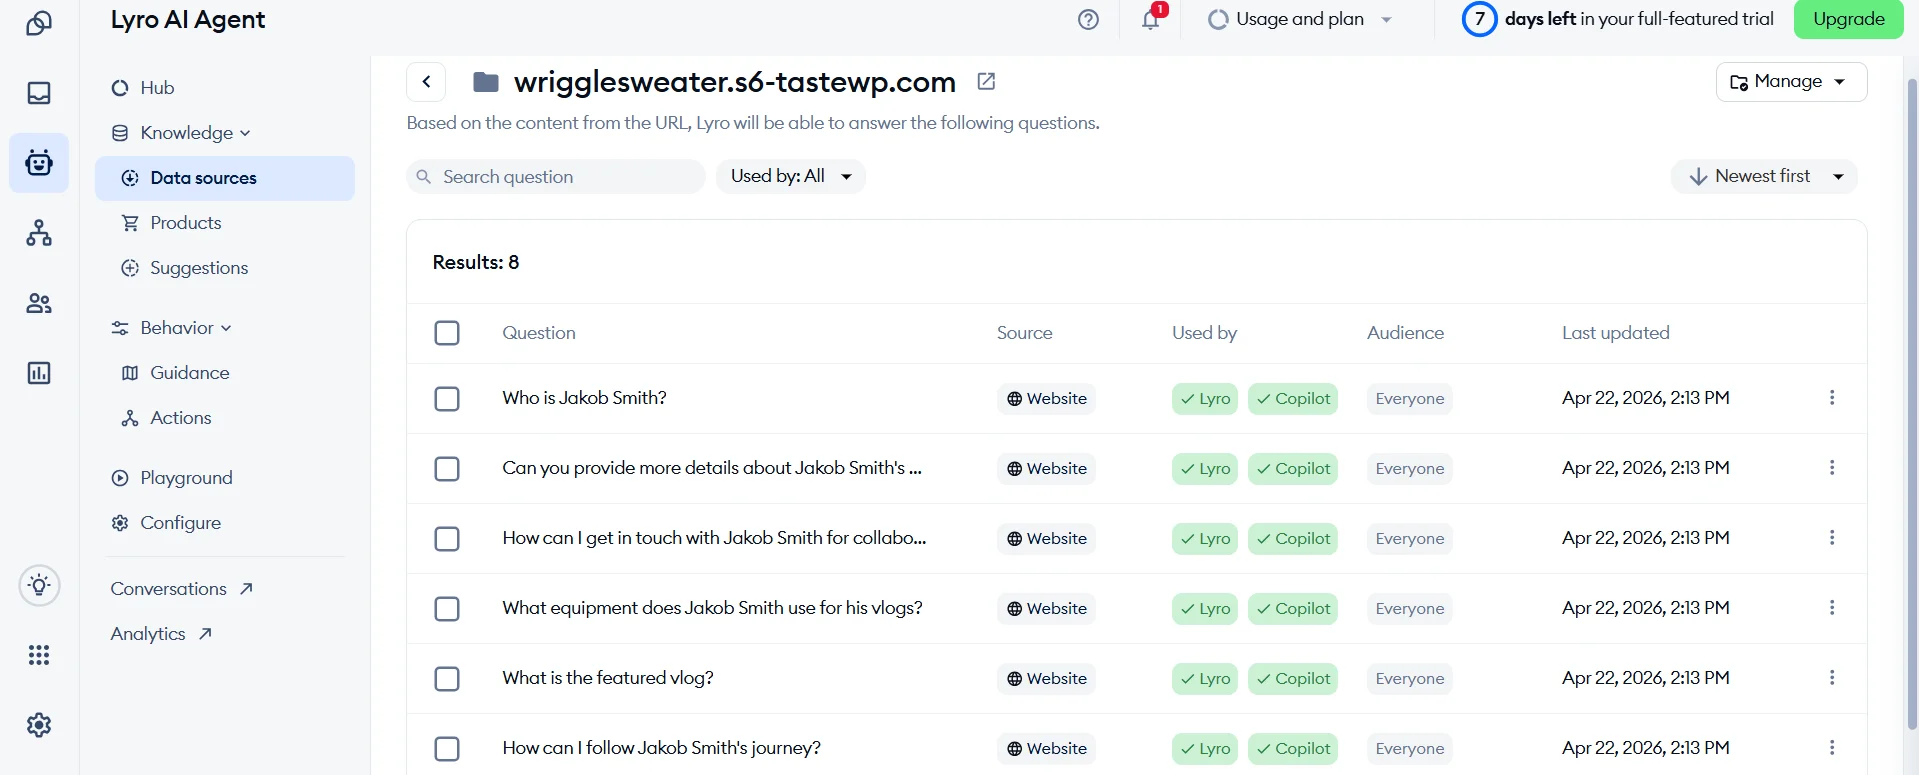Select the Lyro AI bot icon in rail
Screen dimensions: 1919x775
pyautogui.click(x=39, y=163)
